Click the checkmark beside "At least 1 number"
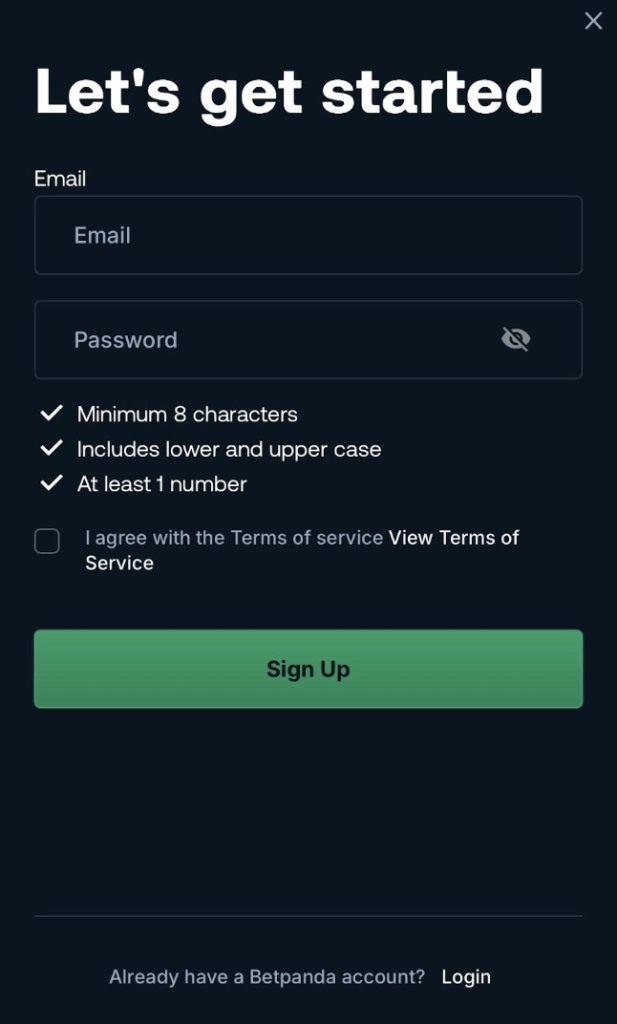The height and width of the screenshot is (1024, 617). click(x=49, y=483)
